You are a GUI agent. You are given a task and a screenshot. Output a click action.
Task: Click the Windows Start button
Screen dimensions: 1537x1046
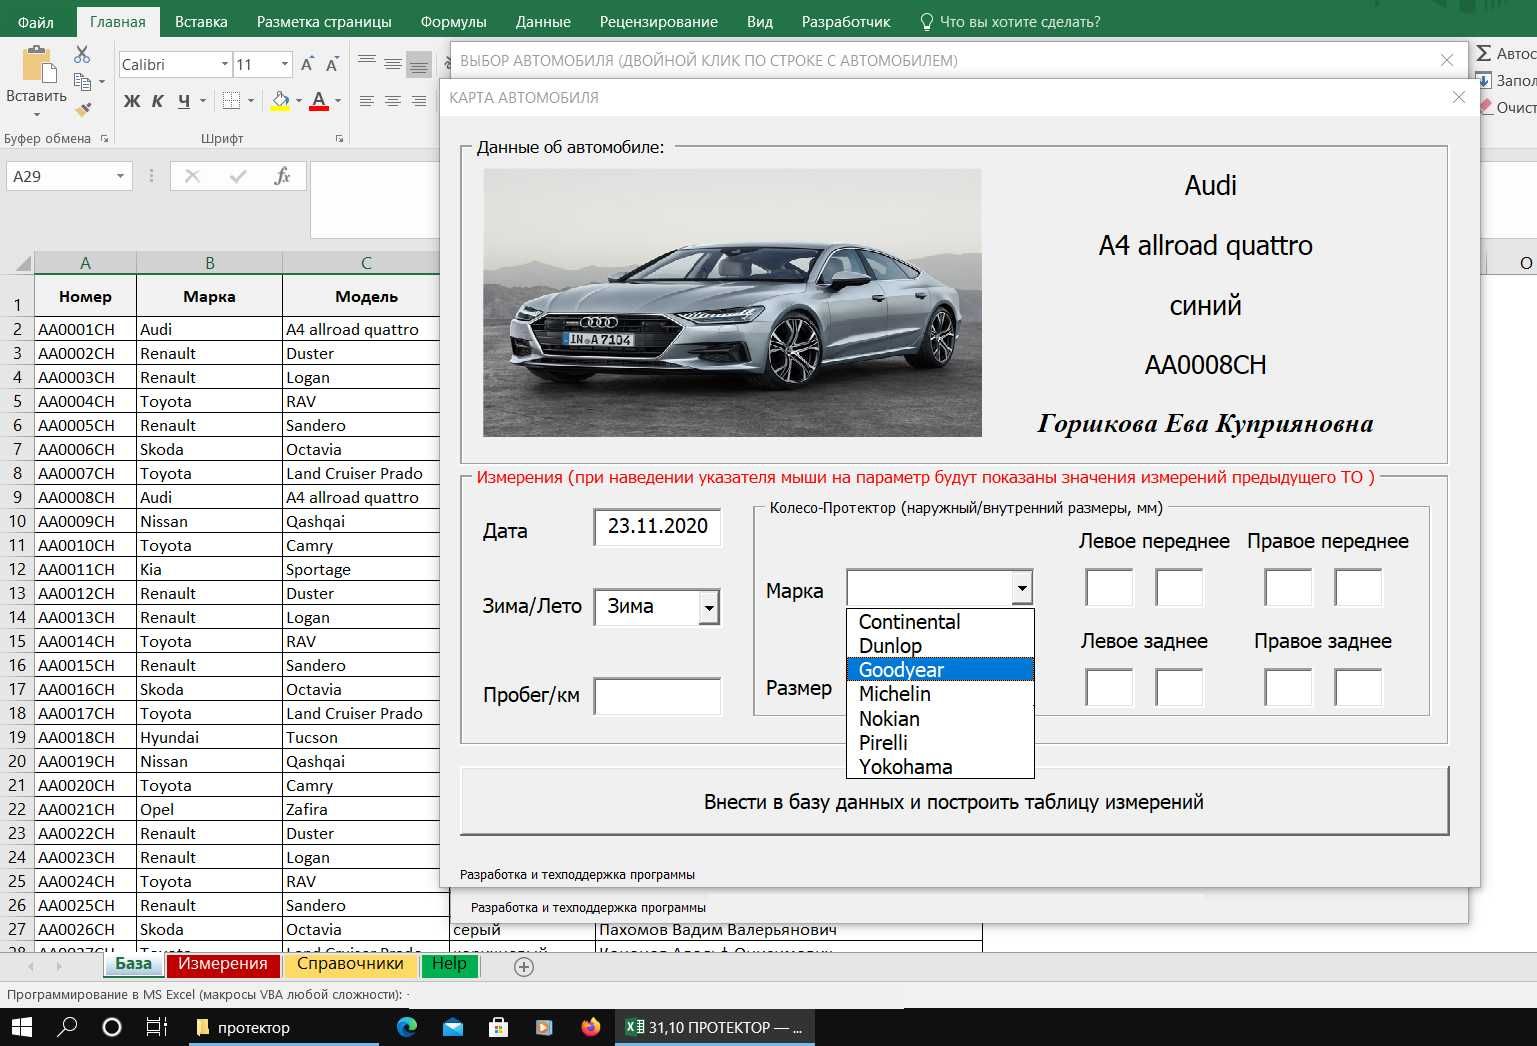(21, 1027)
